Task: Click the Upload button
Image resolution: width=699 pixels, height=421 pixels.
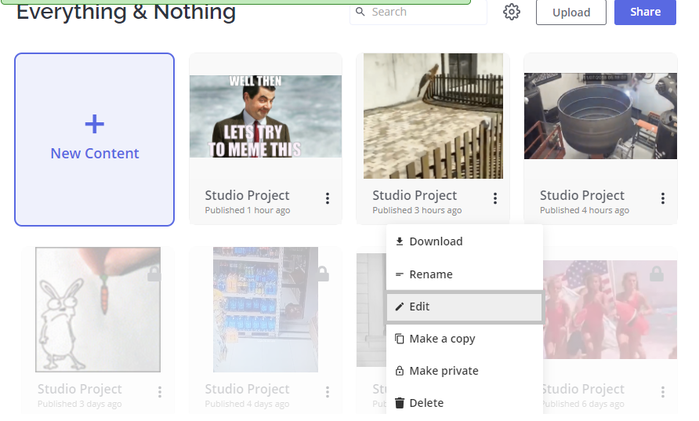Action: coord(571,12)
